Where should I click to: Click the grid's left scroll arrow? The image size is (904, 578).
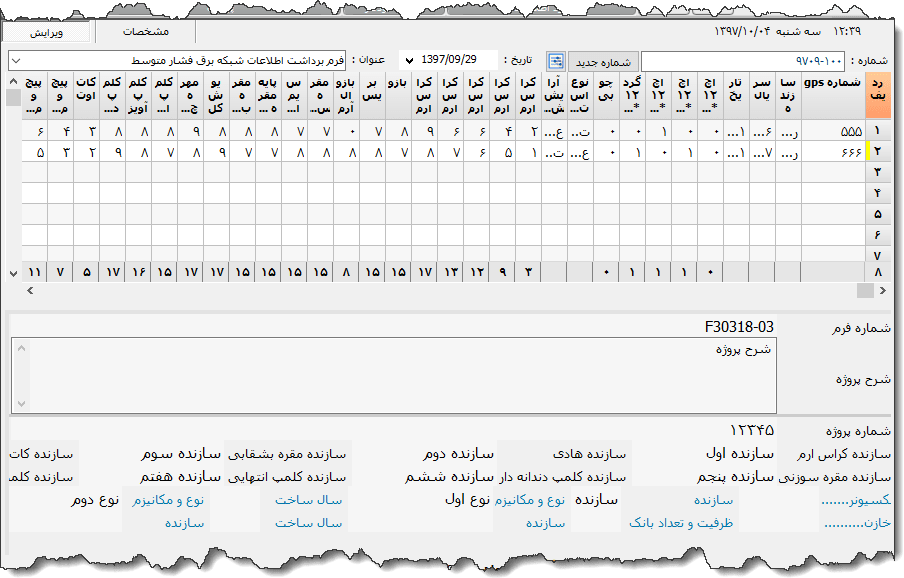(x=27, y=290)
